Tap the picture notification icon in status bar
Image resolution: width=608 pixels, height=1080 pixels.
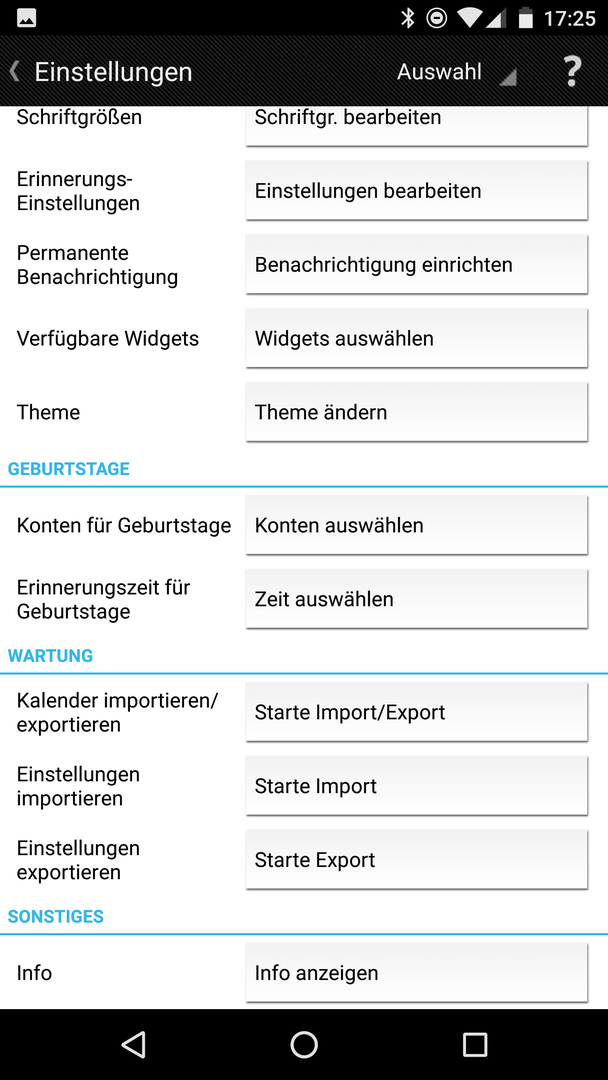click(27, 19)
